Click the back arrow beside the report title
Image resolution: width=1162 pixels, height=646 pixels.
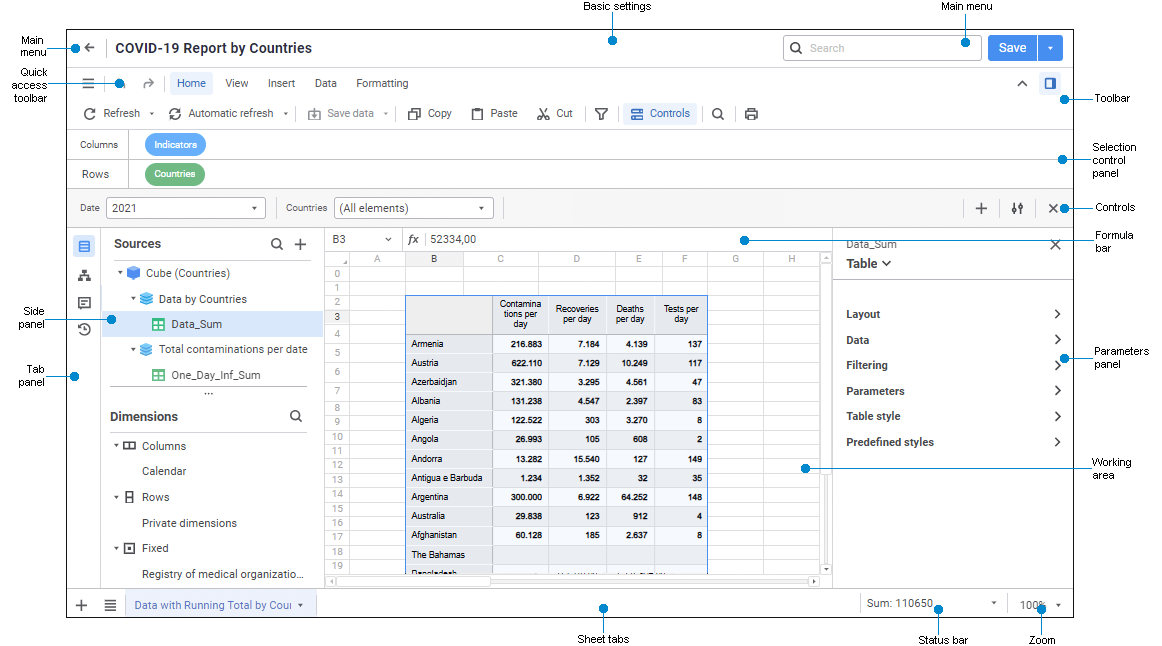[x=89, y=48]
